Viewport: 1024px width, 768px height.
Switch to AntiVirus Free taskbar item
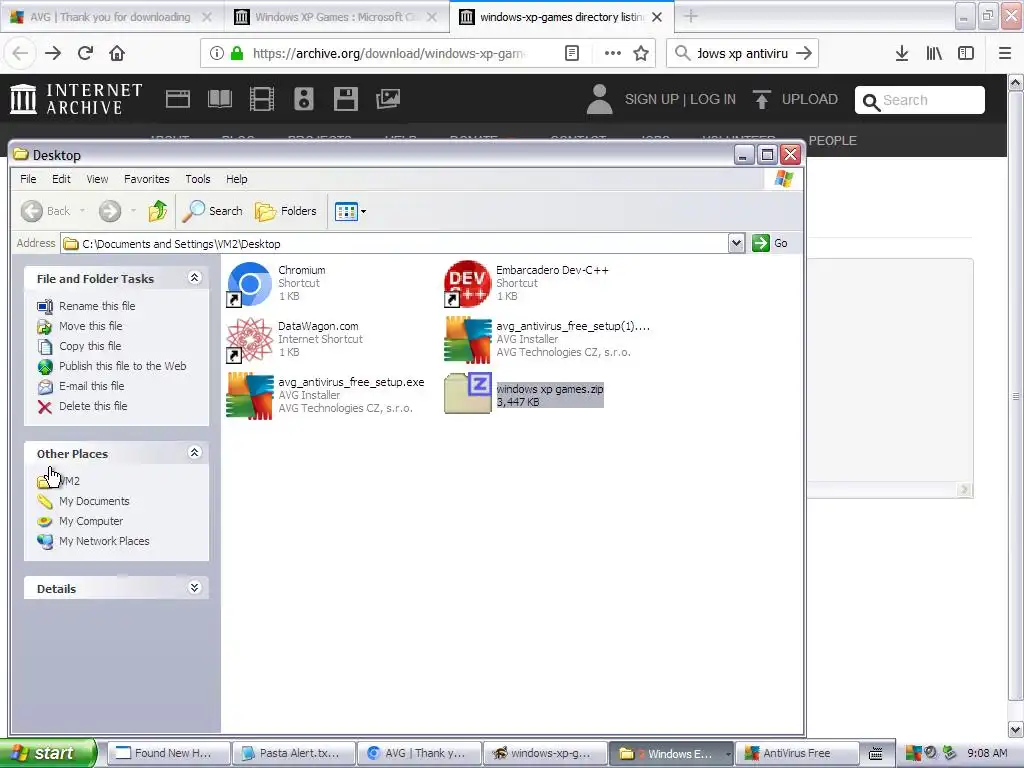797,753
